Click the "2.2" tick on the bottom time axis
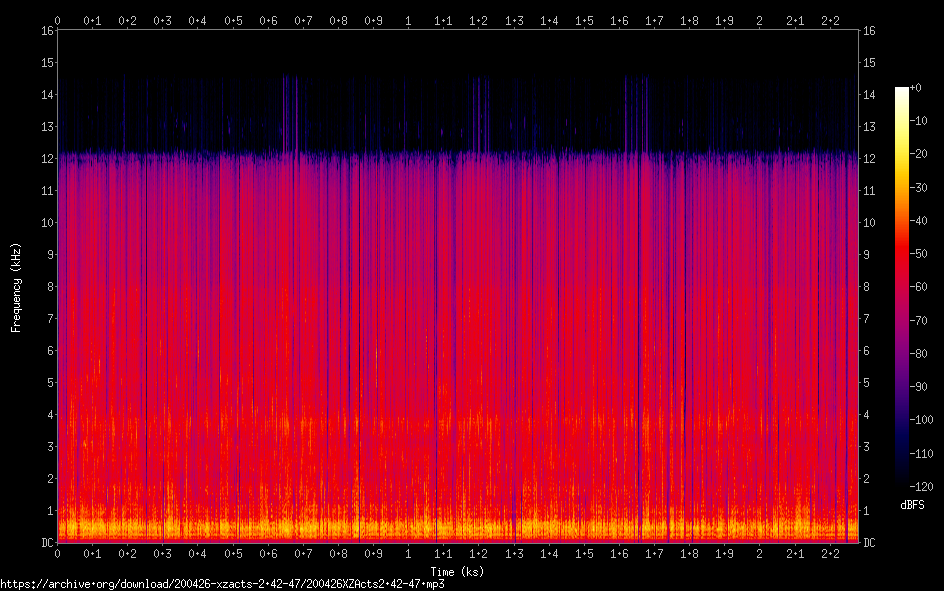Viewport: 944px width, 591px height. point(830,554)
